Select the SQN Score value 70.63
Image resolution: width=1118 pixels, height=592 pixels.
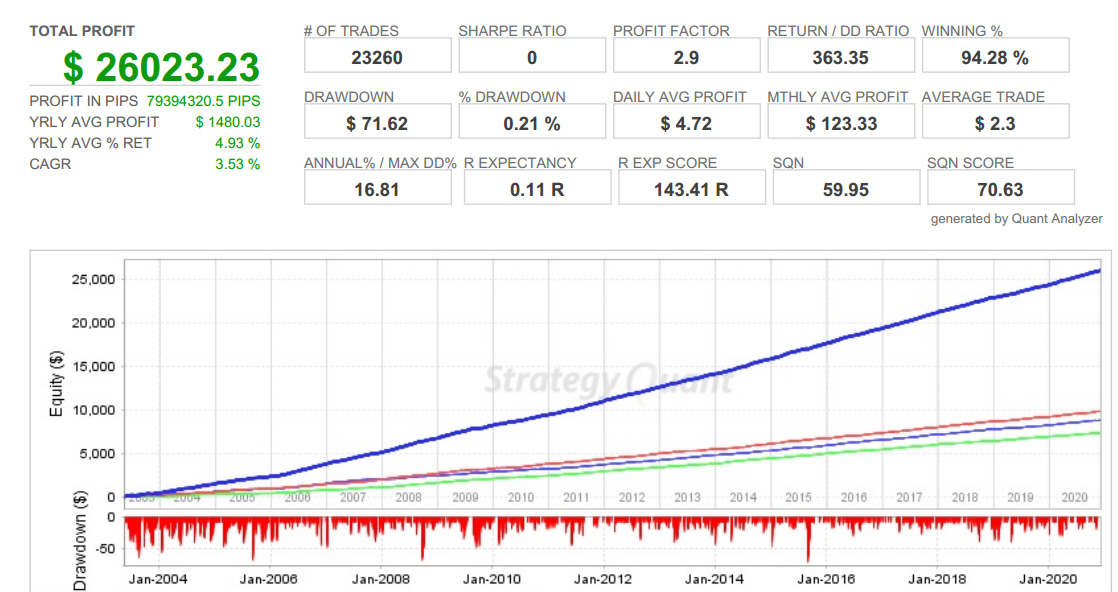(1000, 190)
